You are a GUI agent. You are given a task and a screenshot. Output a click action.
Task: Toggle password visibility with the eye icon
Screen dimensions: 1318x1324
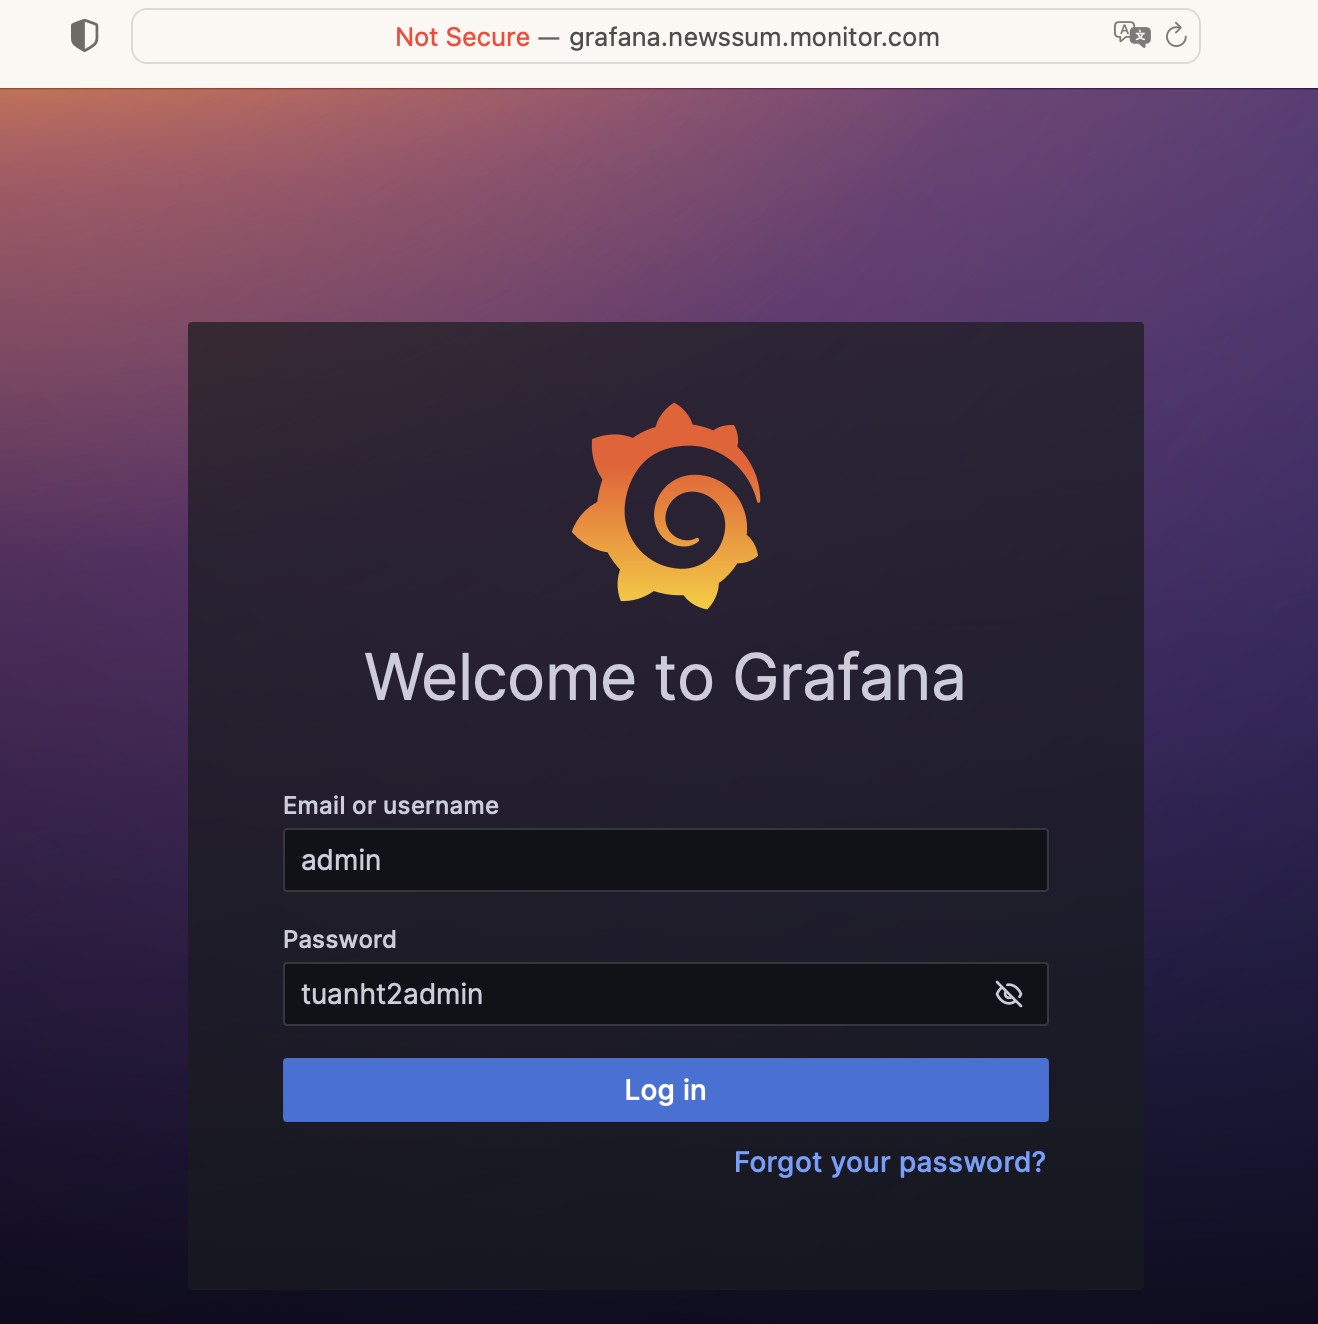point(1009,994)
